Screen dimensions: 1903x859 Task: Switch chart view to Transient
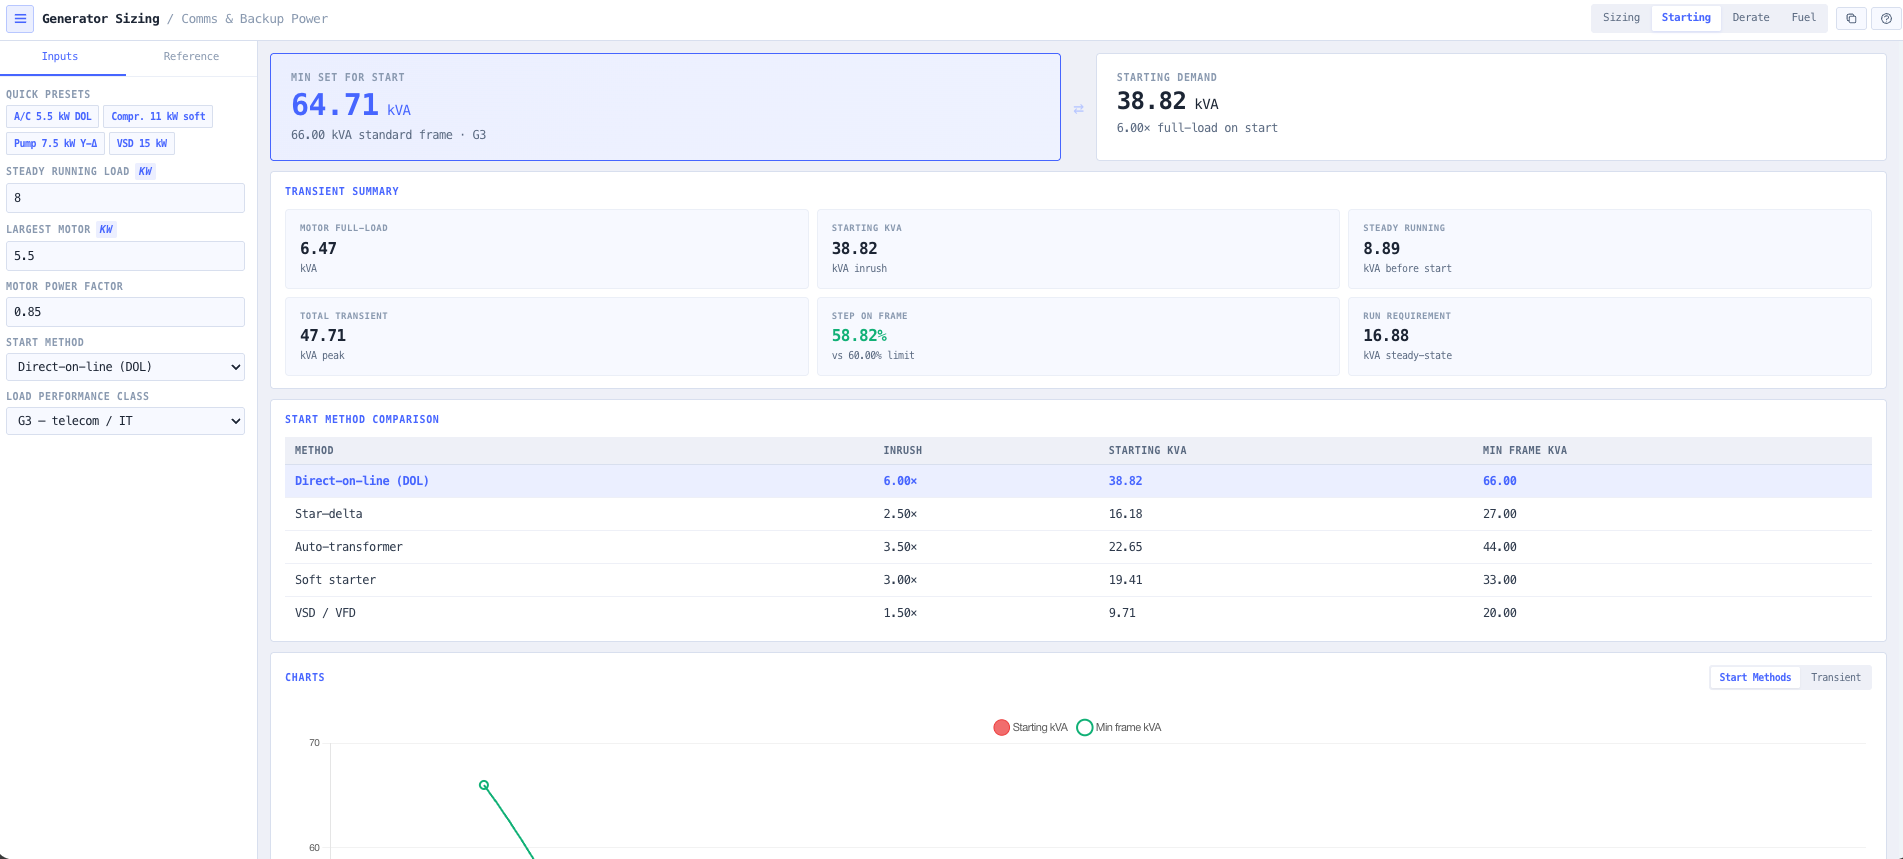coord(1836,678)
